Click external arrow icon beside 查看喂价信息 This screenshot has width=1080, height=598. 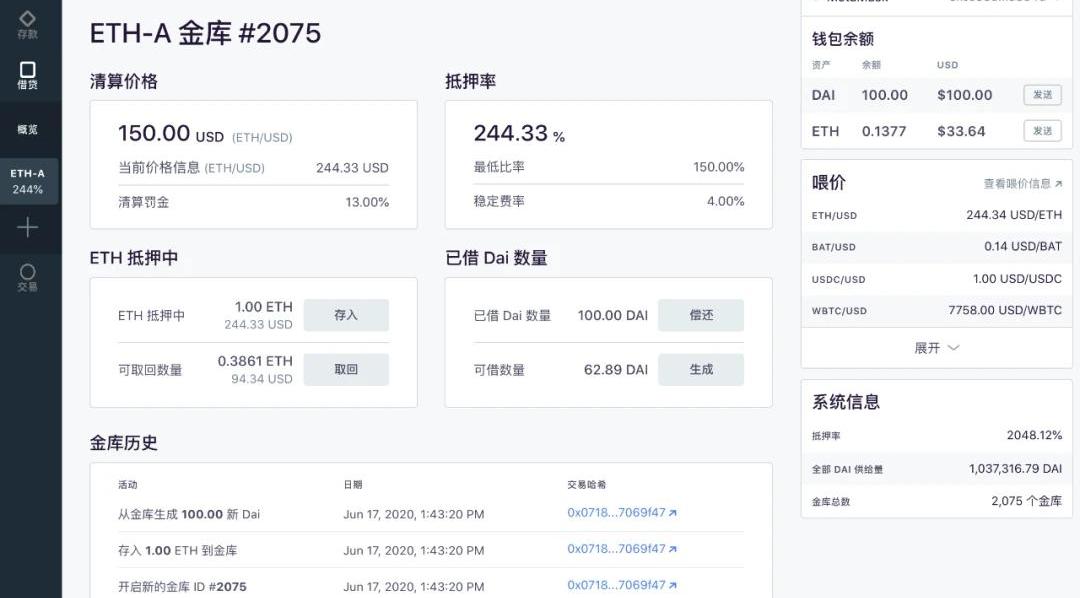coord(1058,184)
